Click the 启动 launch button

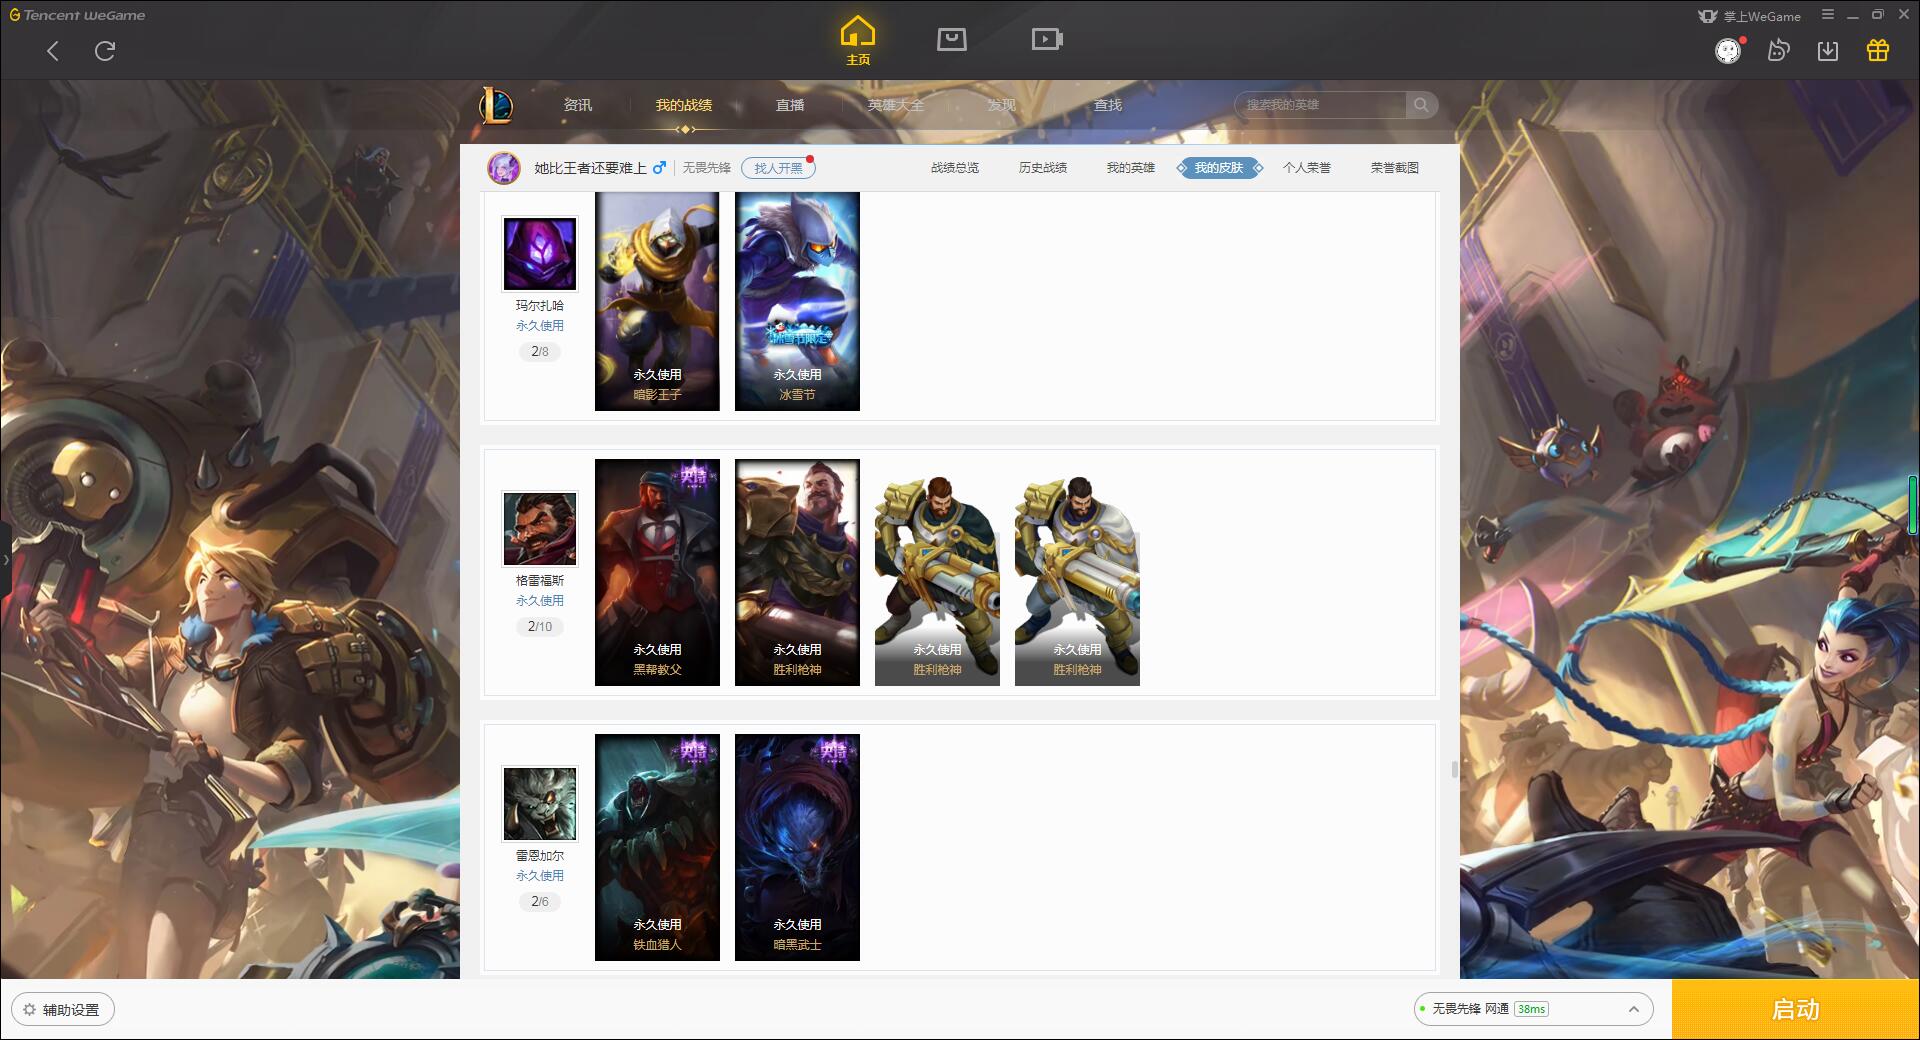1796,1010
